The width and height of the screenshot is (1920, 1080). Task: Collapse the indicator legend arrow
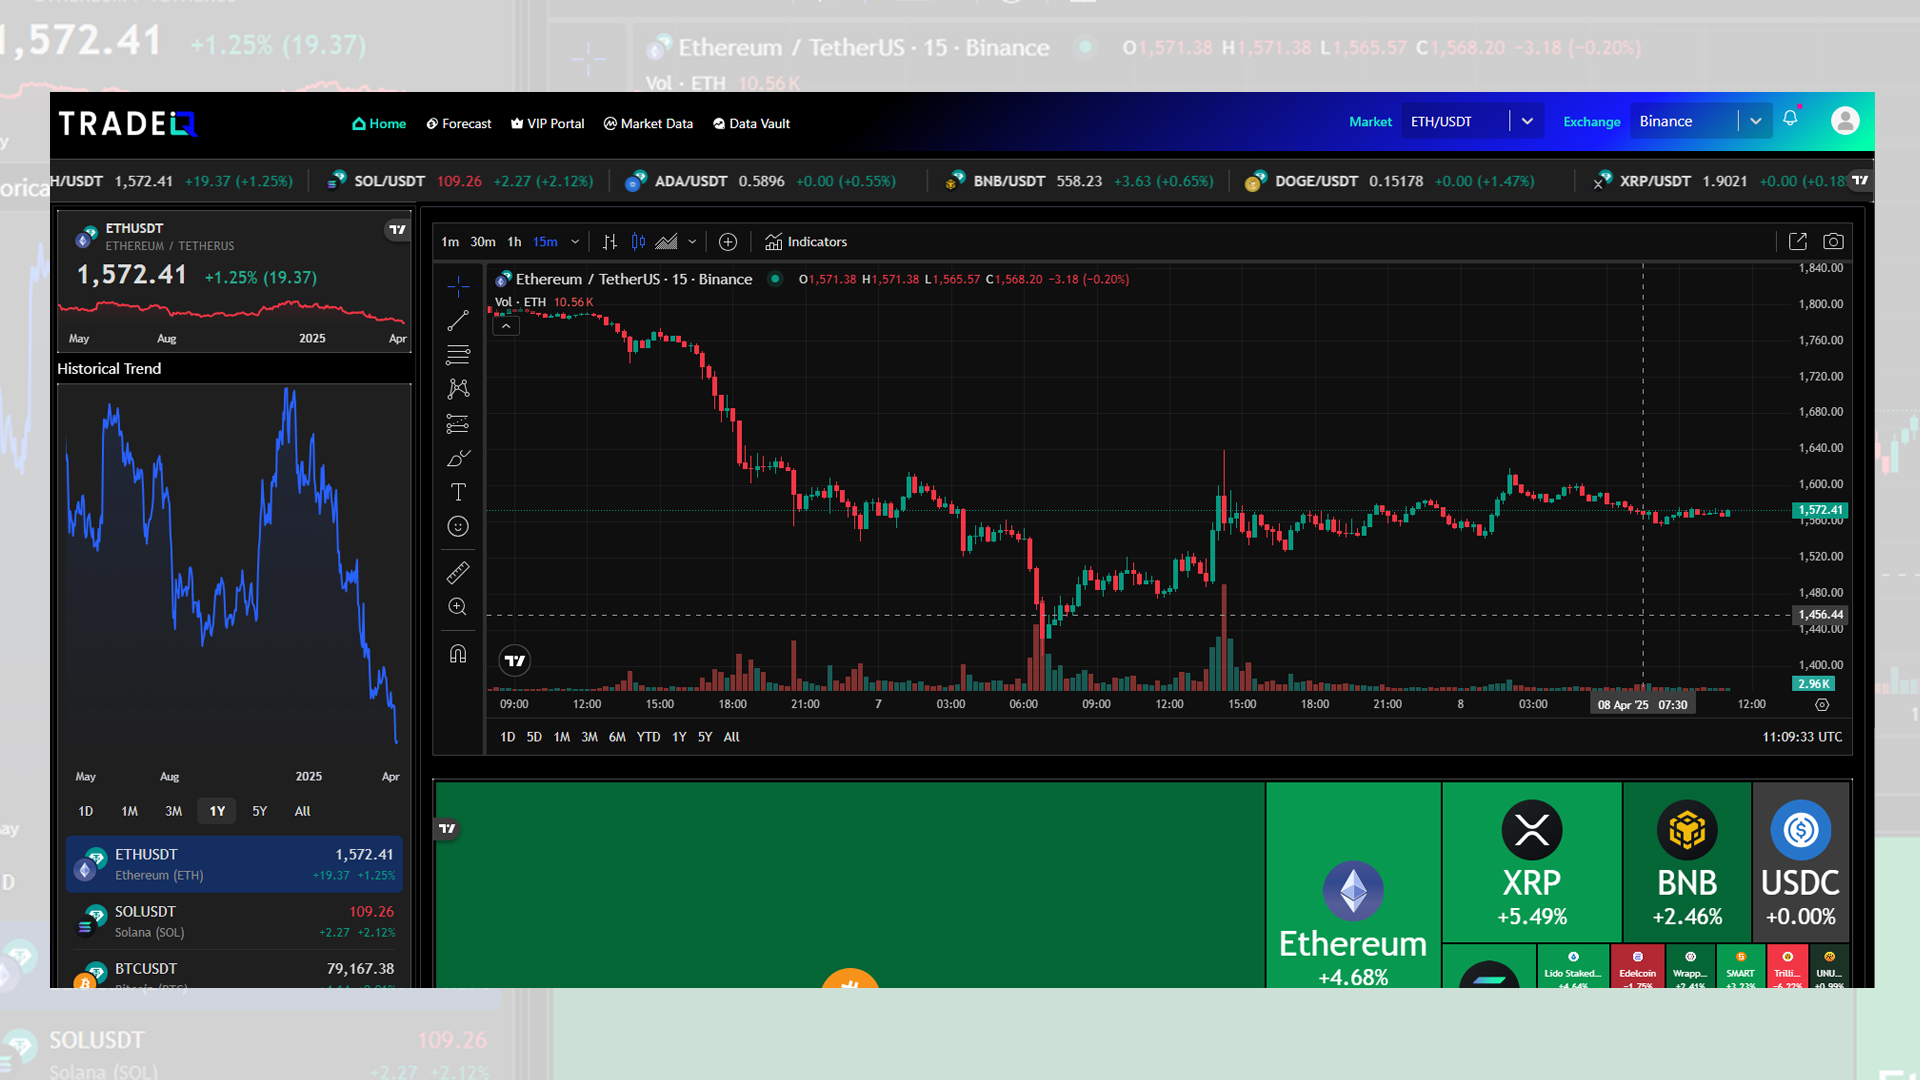(506, 326)
